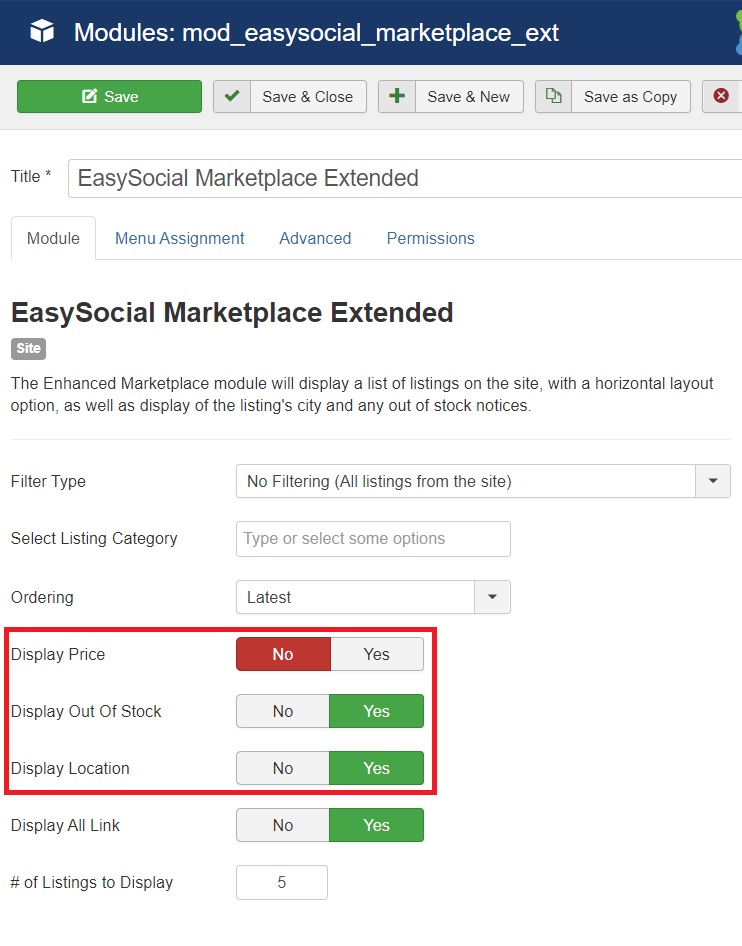Go to the Permissions tab
742x946 pixels.
coord(430,238)
